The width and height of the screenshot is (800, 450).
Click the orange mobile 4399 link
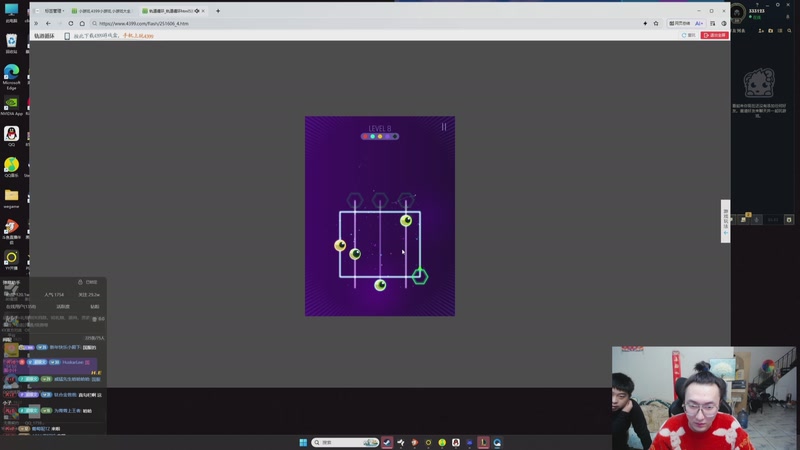click(x=138, y=36)
